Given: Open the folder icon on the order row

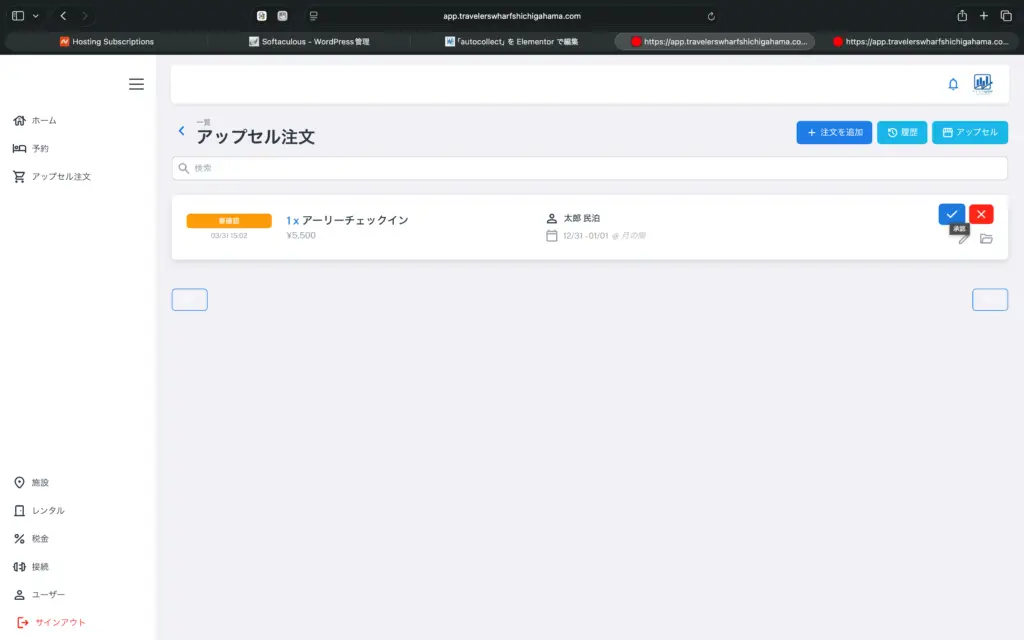Looking at the screenshot, I should [986, 239].
